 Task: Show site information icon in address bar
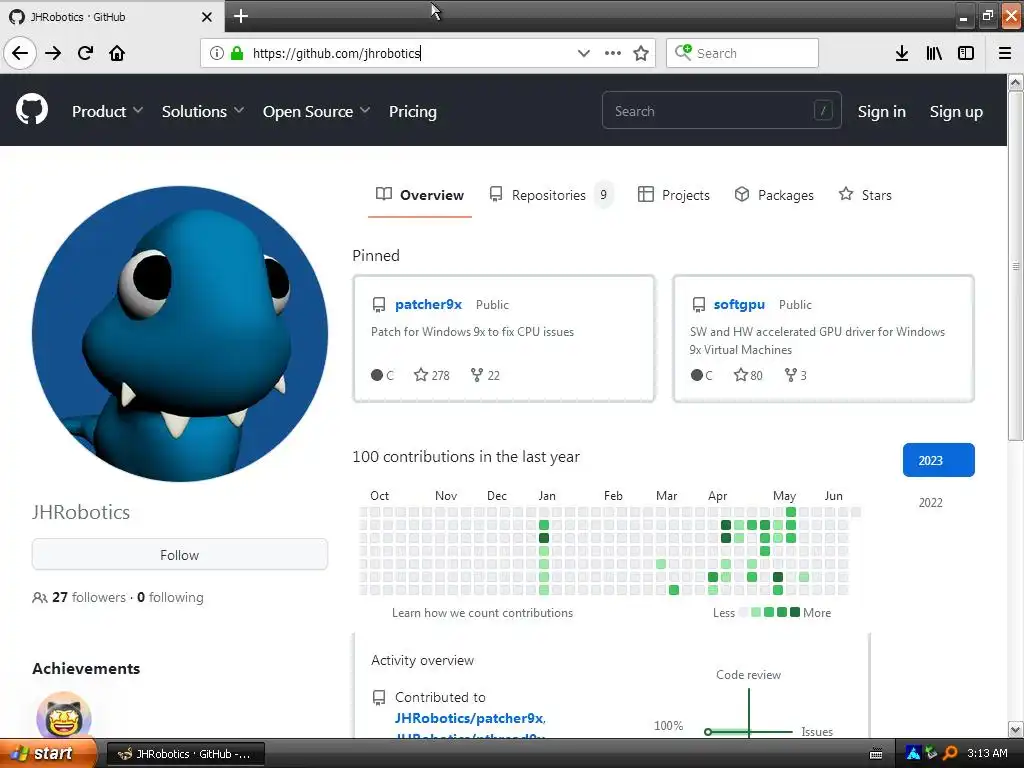point(217,53)
